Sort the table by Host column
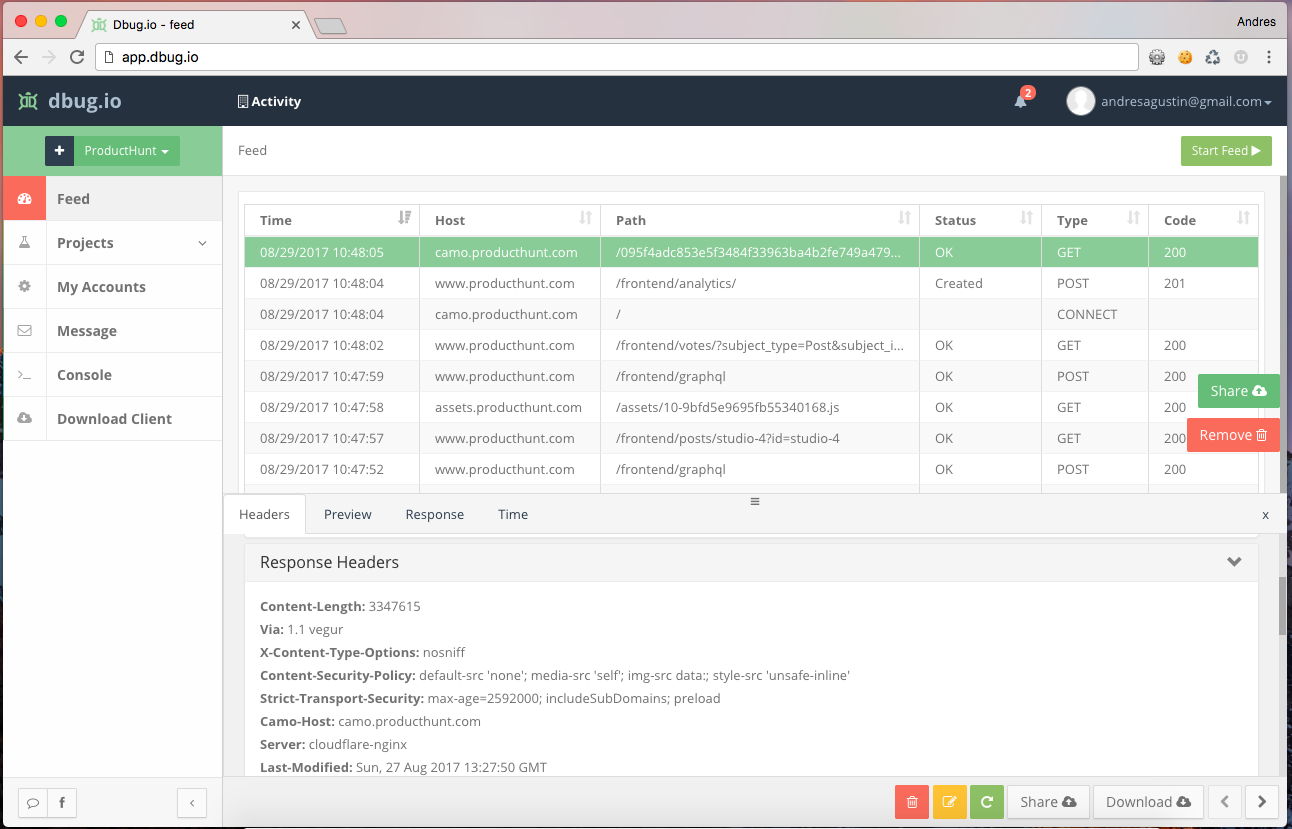The width and height of the screenshot is (1292, 829). click(510, 220)
